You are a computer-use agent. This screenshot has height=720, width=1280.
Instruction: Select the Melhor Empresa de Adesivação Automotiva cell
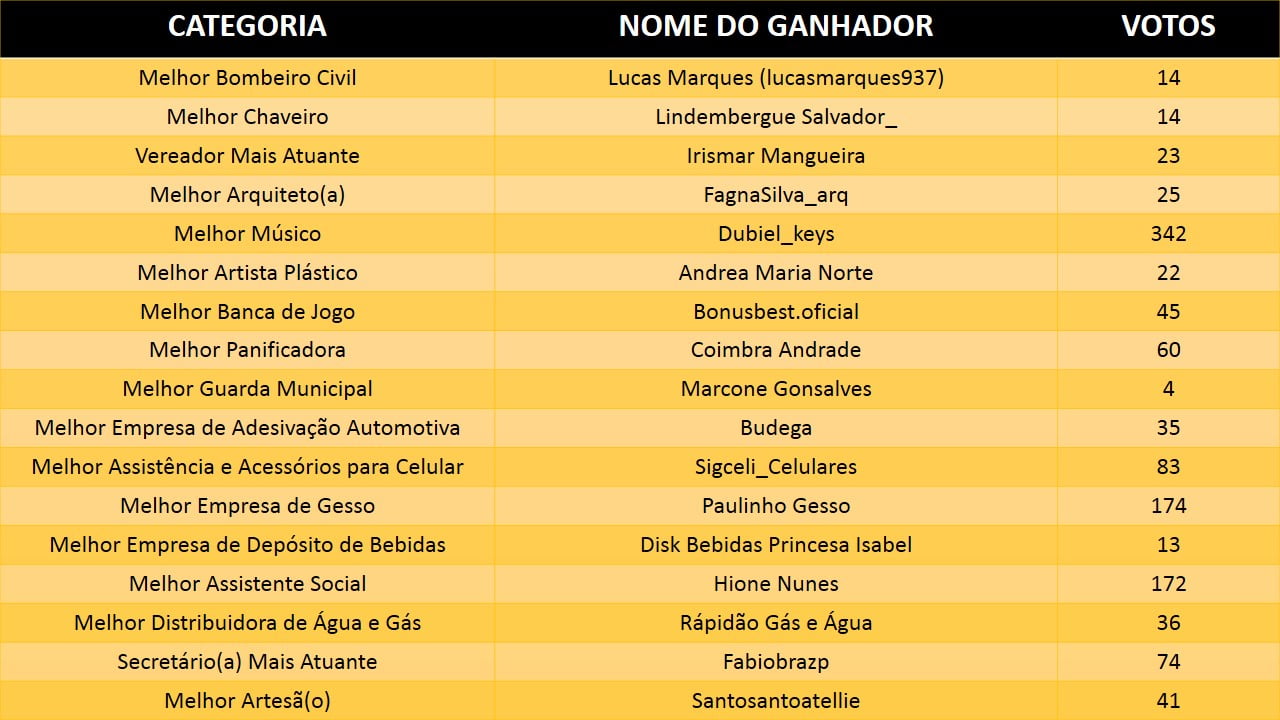point(247,428)
